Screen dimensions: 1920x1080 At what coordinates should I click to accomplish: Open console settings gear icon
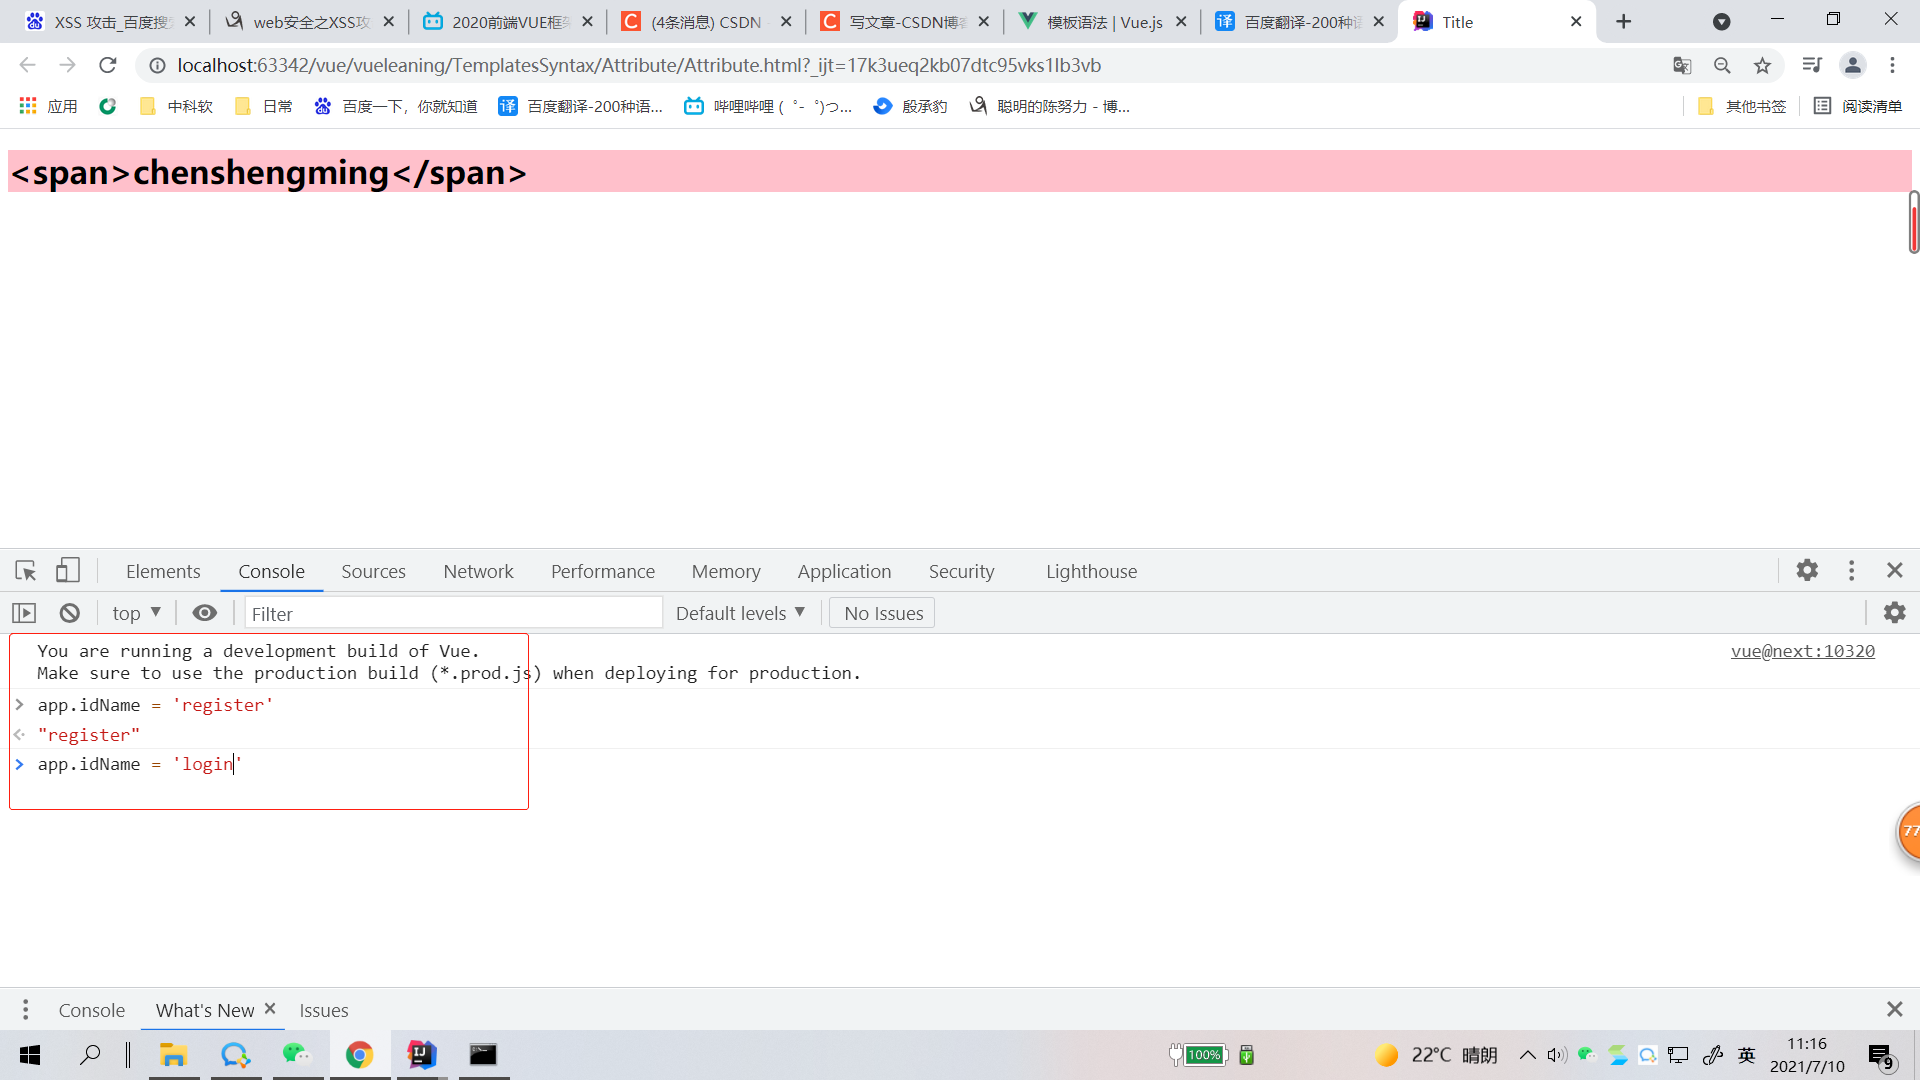[x=1894, y=613]
